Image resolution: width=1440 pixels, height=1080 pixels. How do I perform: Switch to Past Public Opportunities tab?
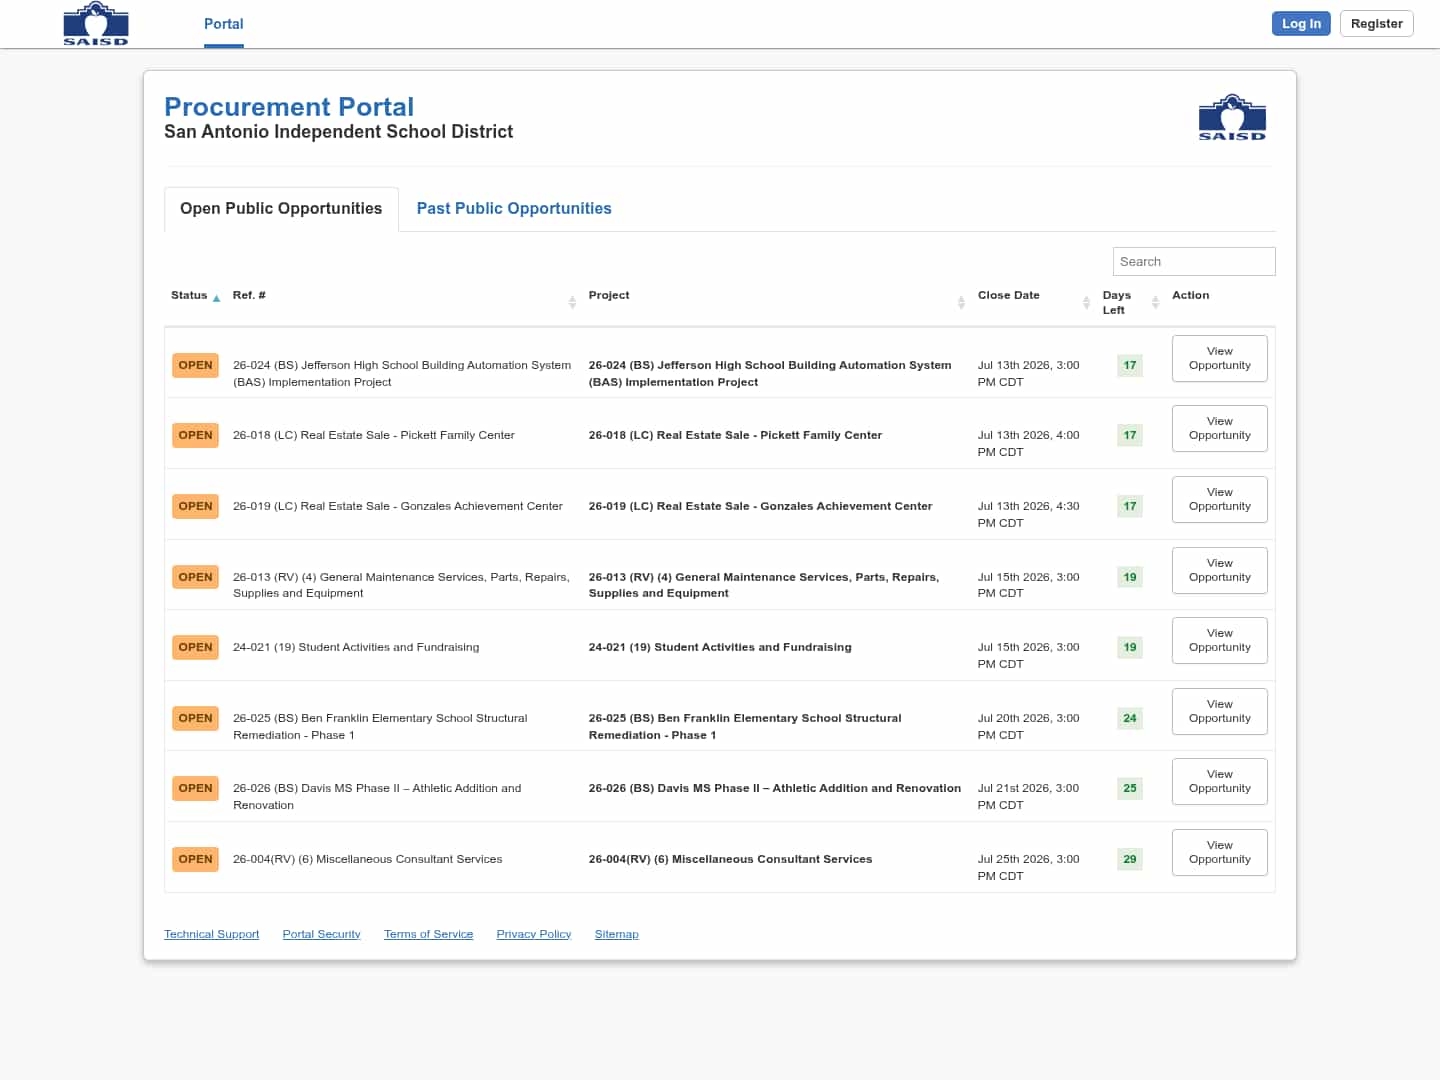[x=514, y=208]
